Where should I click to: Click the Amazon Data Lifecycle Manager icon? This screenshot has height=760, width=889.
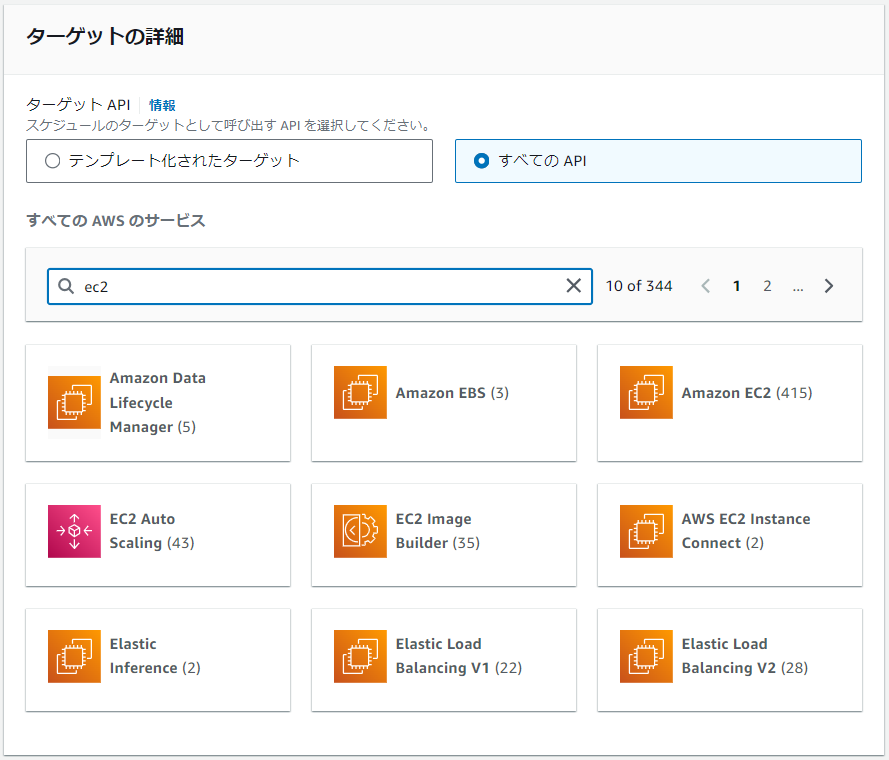click(x=74, y=403)
